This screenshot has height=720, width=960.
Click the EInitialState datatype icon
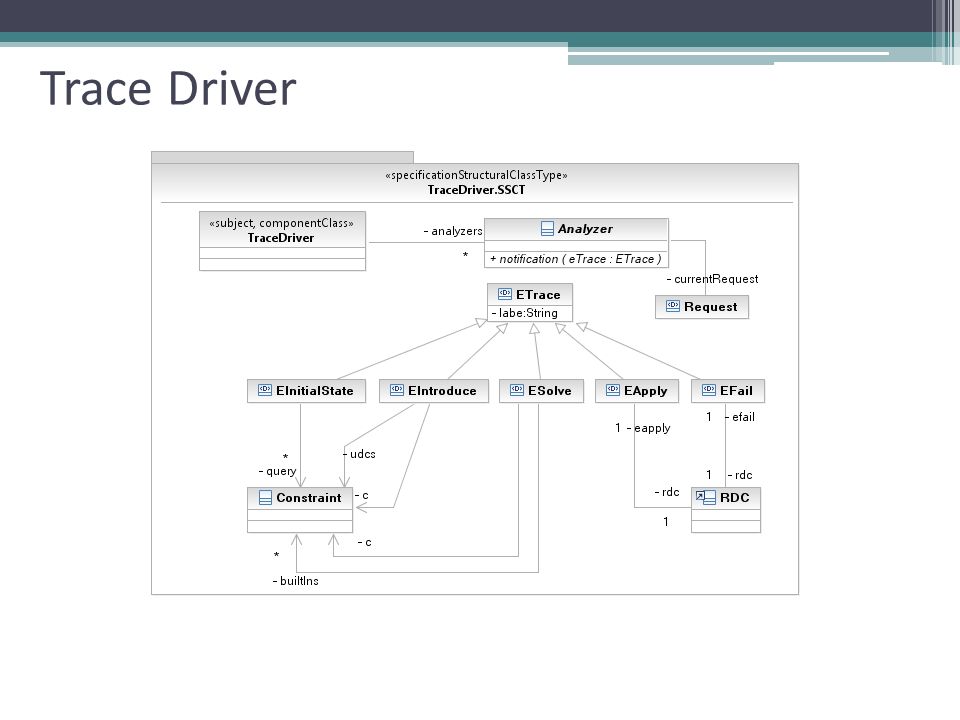pyautogui.click(x=264, y=391)
